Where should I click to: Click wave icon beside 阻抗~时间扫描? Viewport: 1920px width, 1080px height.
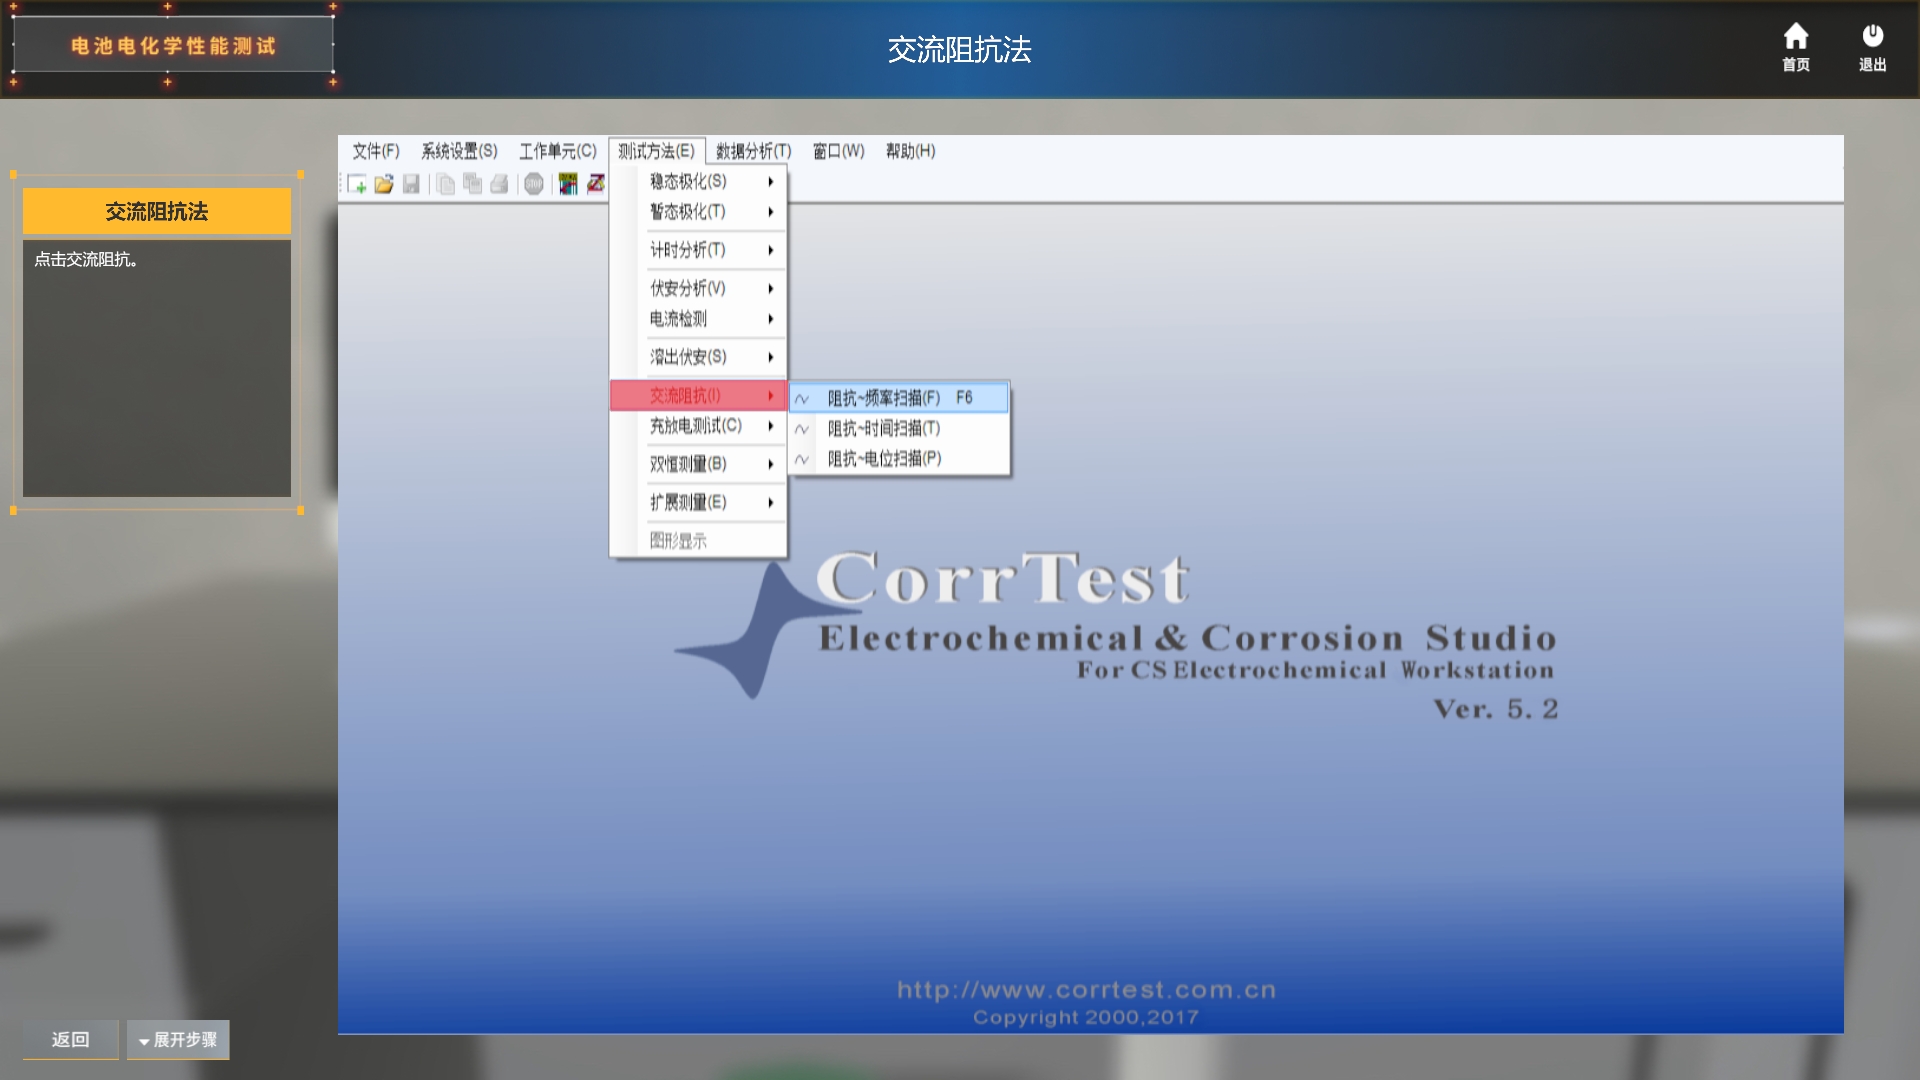pyautogui.click(x=802, y=429)
